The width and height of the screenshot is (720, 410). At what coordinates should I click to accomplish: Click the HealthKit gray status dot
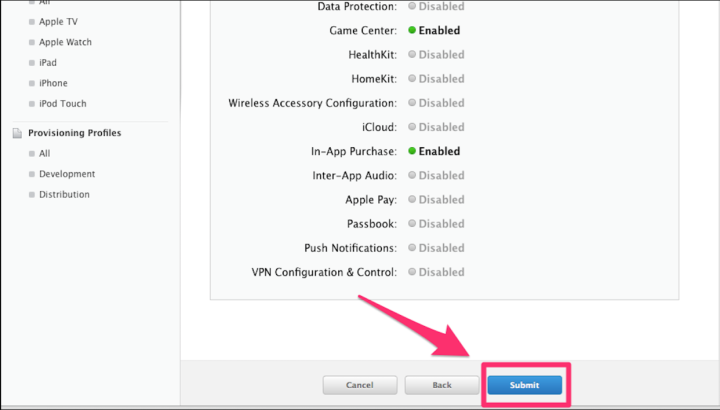[x=412, y=54]
